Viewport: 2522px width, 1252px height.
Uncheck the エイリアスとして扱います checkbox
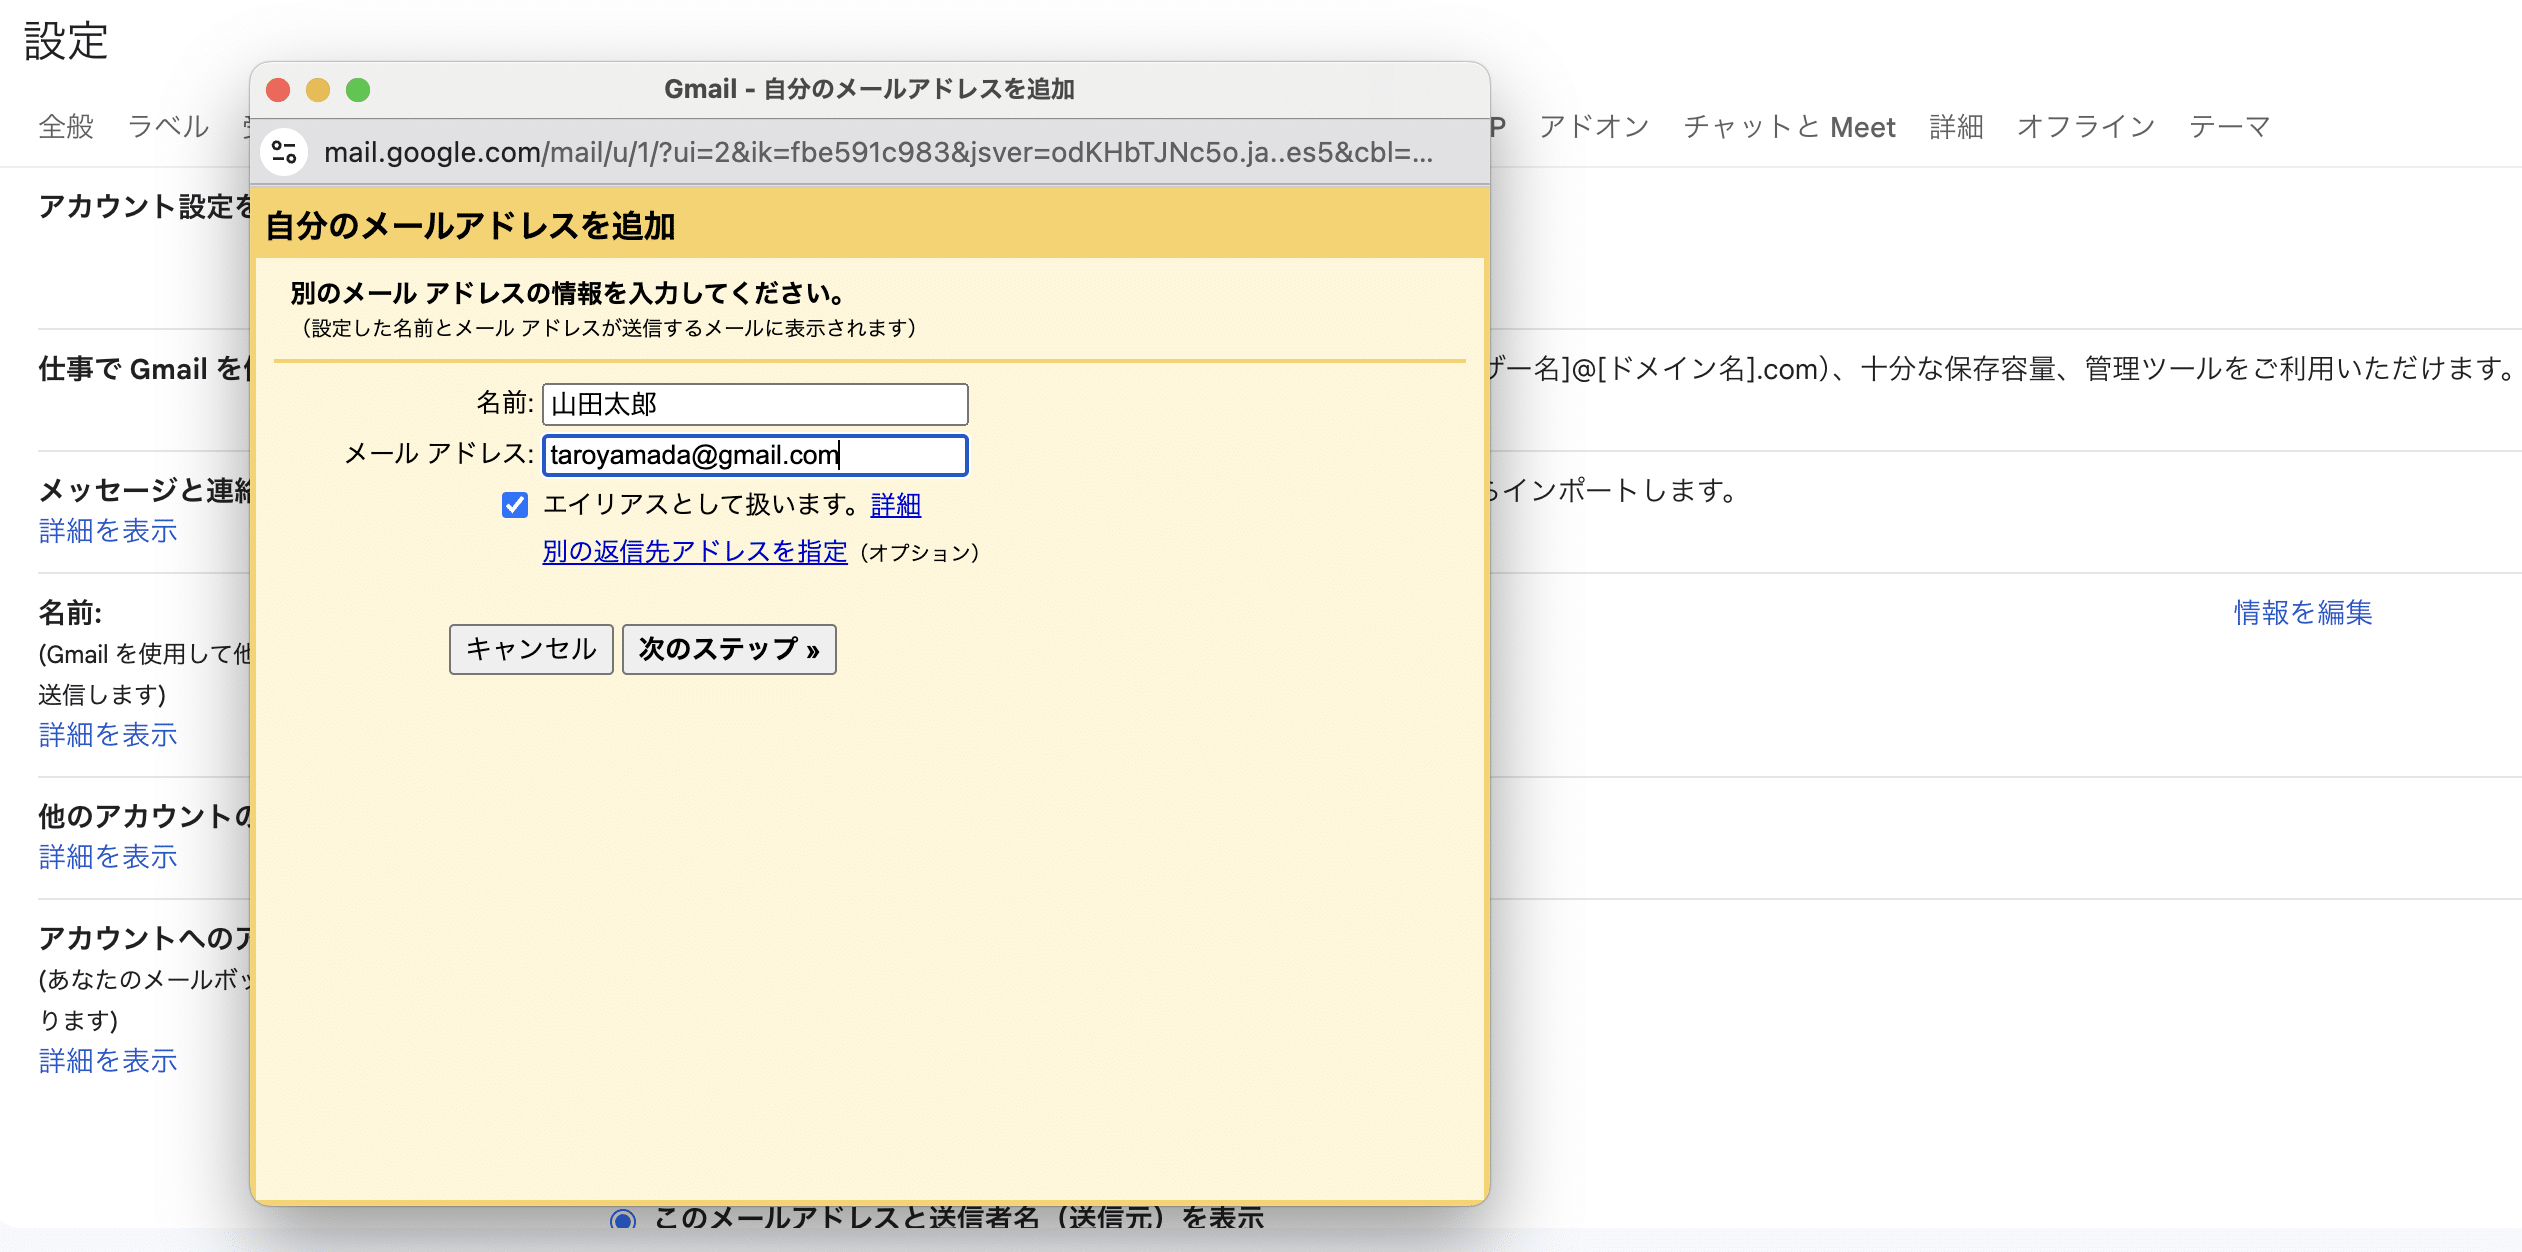(515, 505)
